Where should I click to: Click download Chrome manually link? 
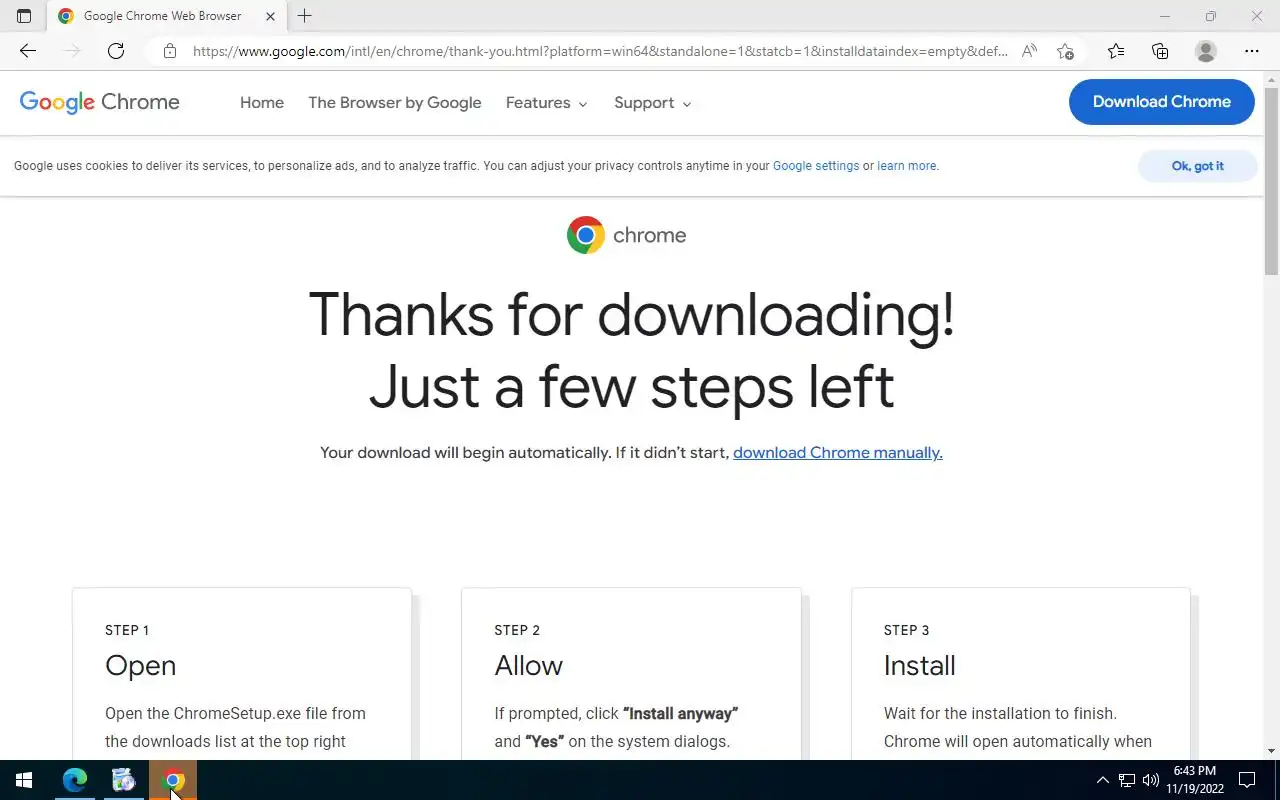[838, 453]
